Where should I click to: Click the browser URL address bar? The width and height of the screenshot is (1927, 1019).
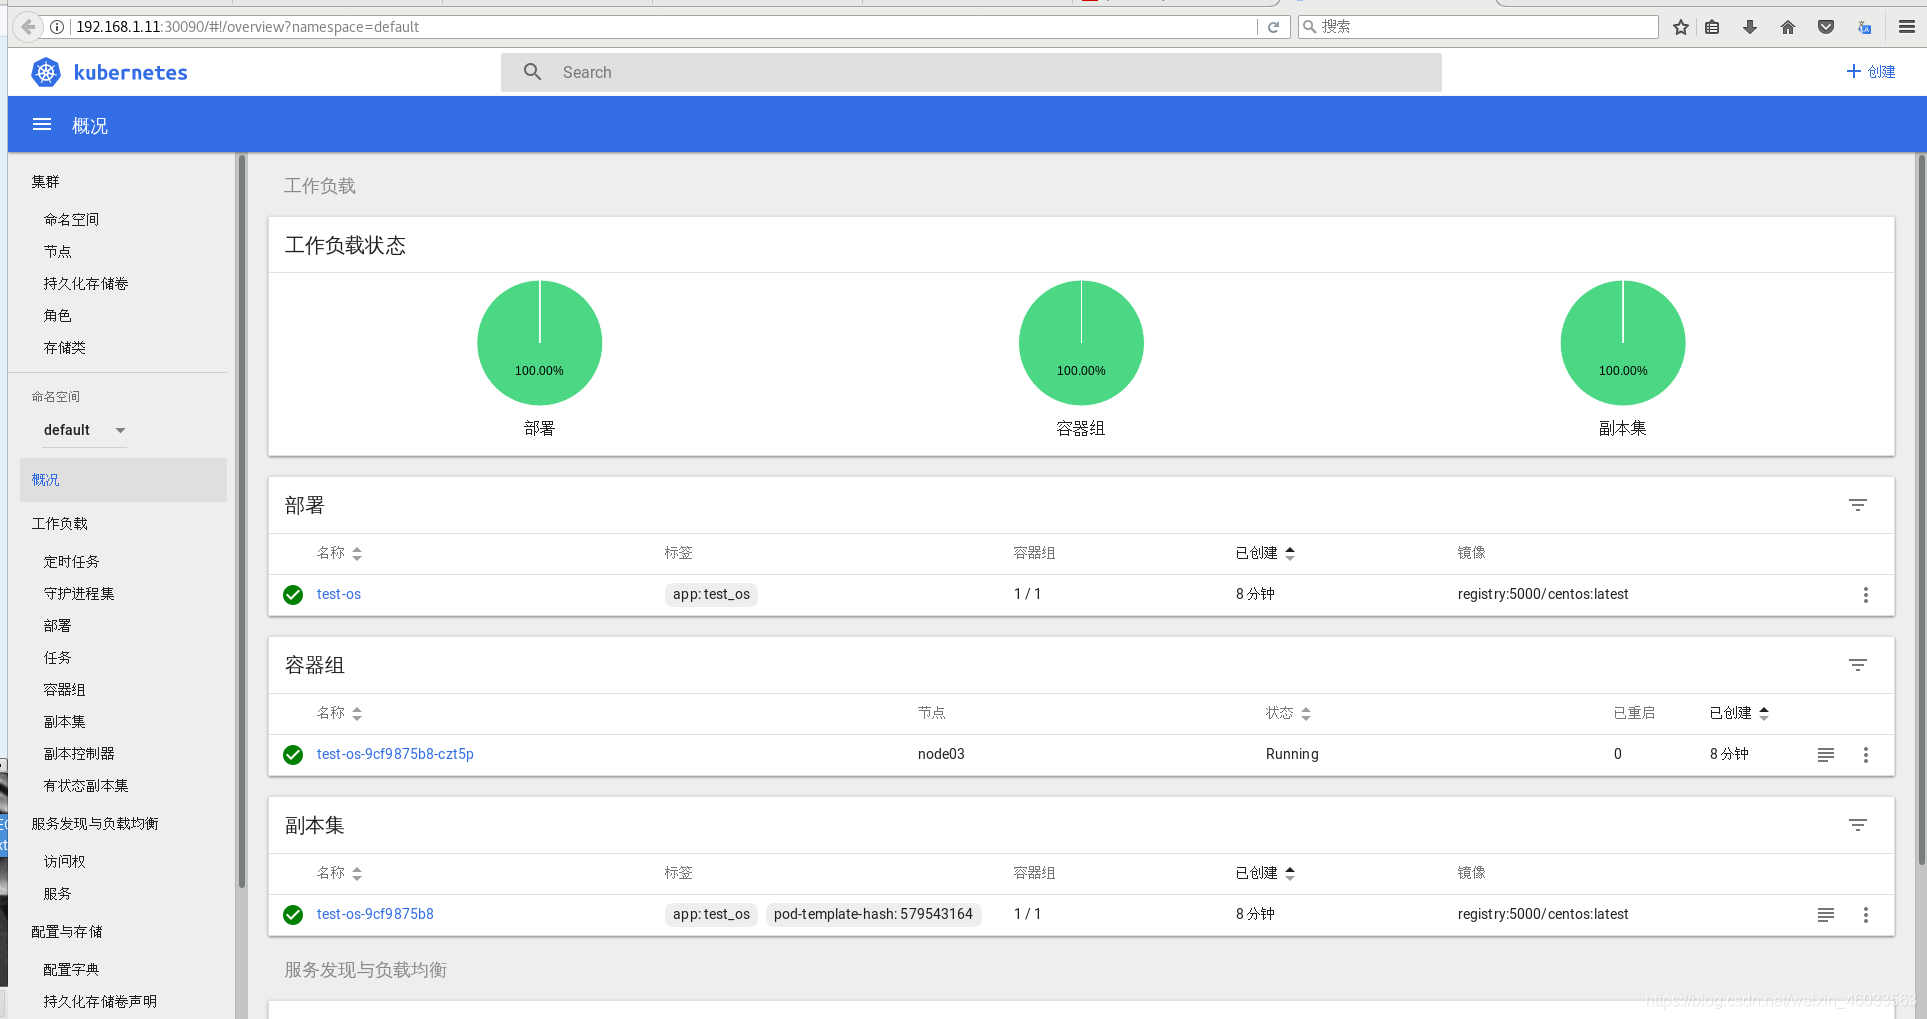[x=660, y=27]
